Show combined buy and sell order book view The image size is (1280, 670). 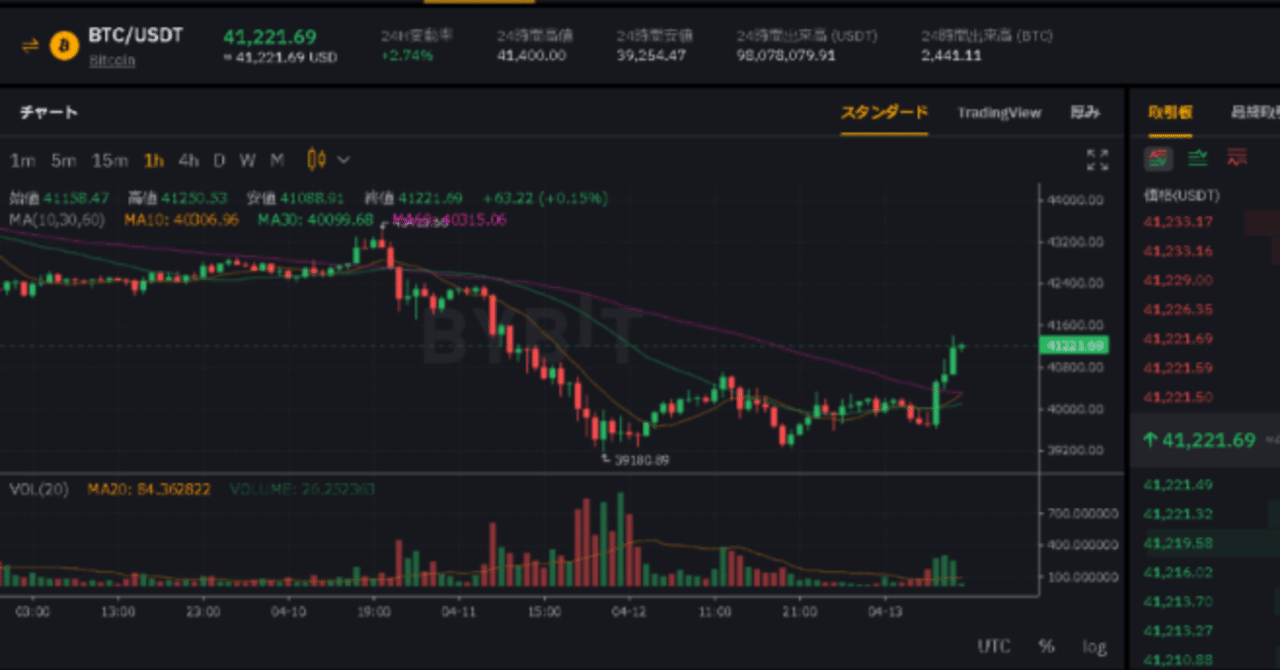pos(1160,157)
